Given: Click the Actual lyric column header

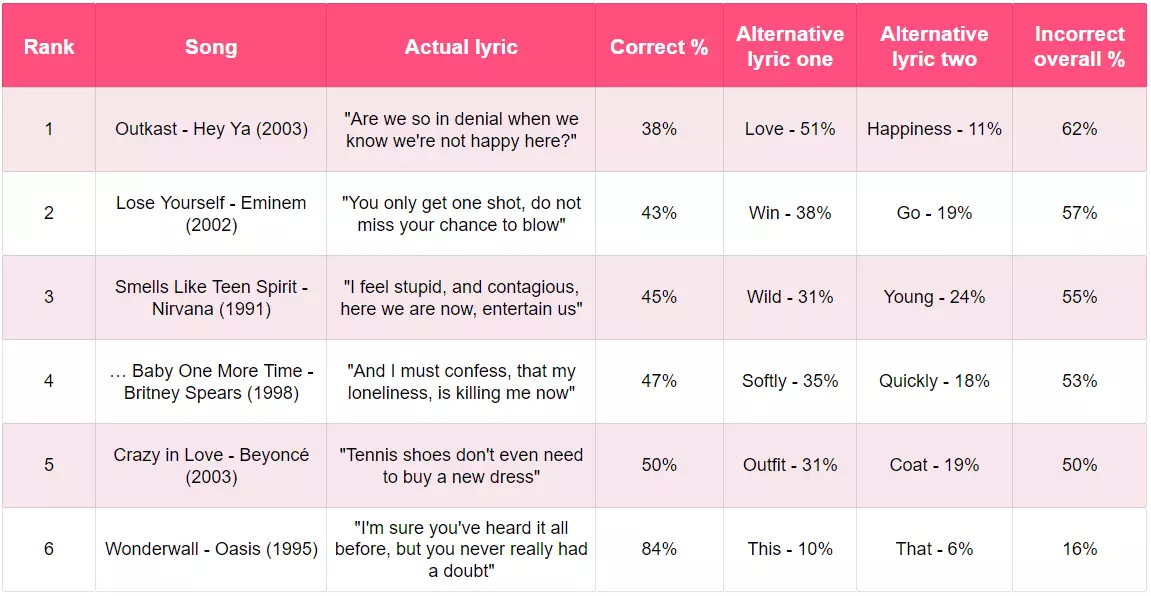Looking at the screenshot, I should (461, 47).
